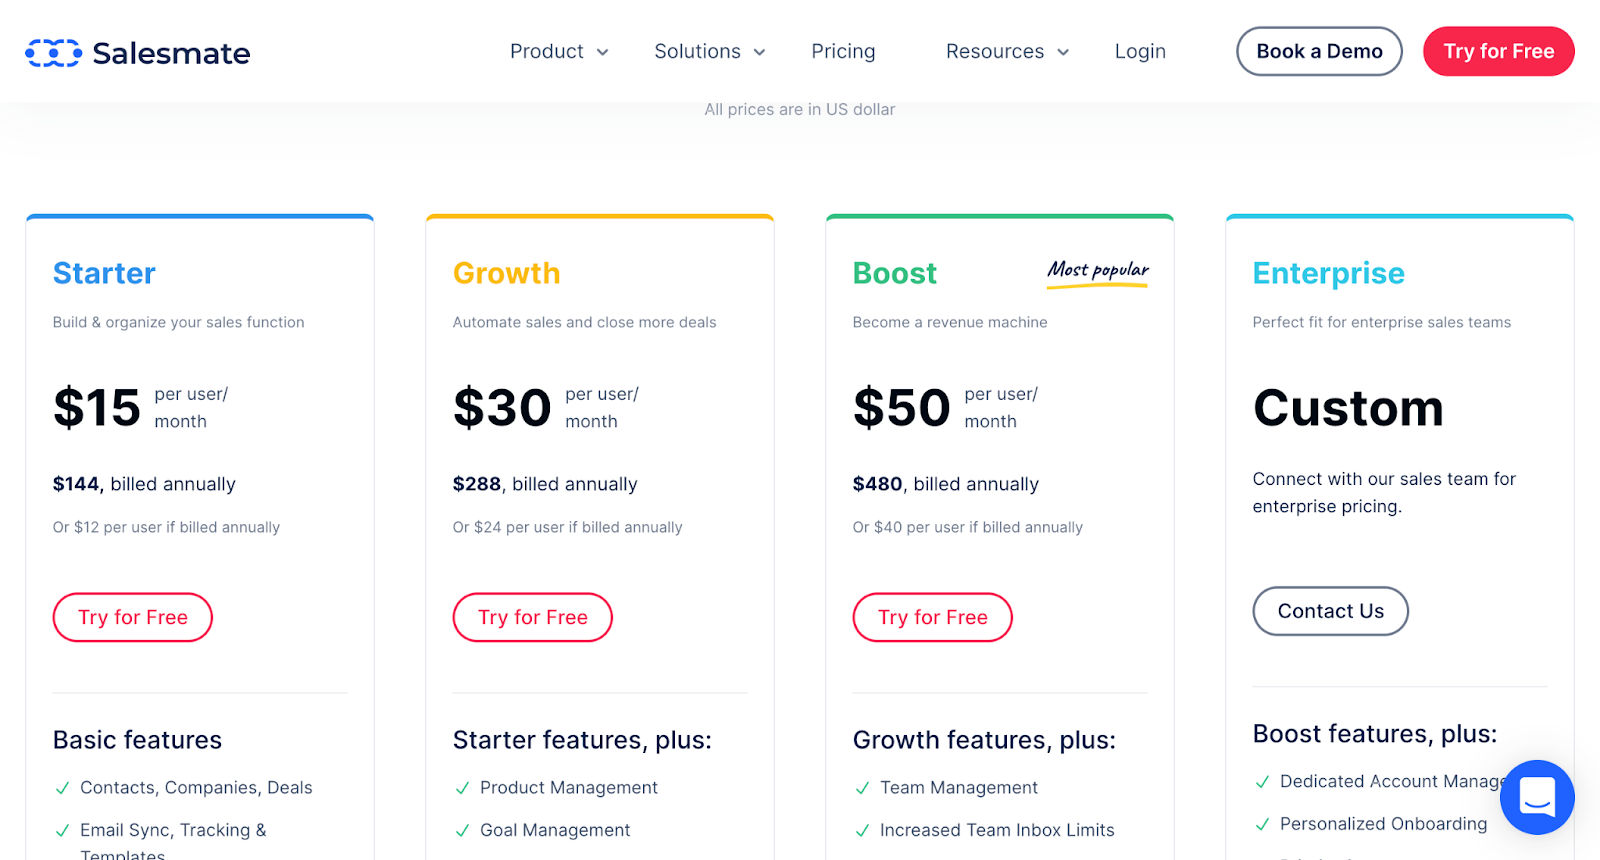This screenshot has width=1600, height=860.
Task: Click checkmark beside Contacts, Companies, Deals
Action: point(62,788)
